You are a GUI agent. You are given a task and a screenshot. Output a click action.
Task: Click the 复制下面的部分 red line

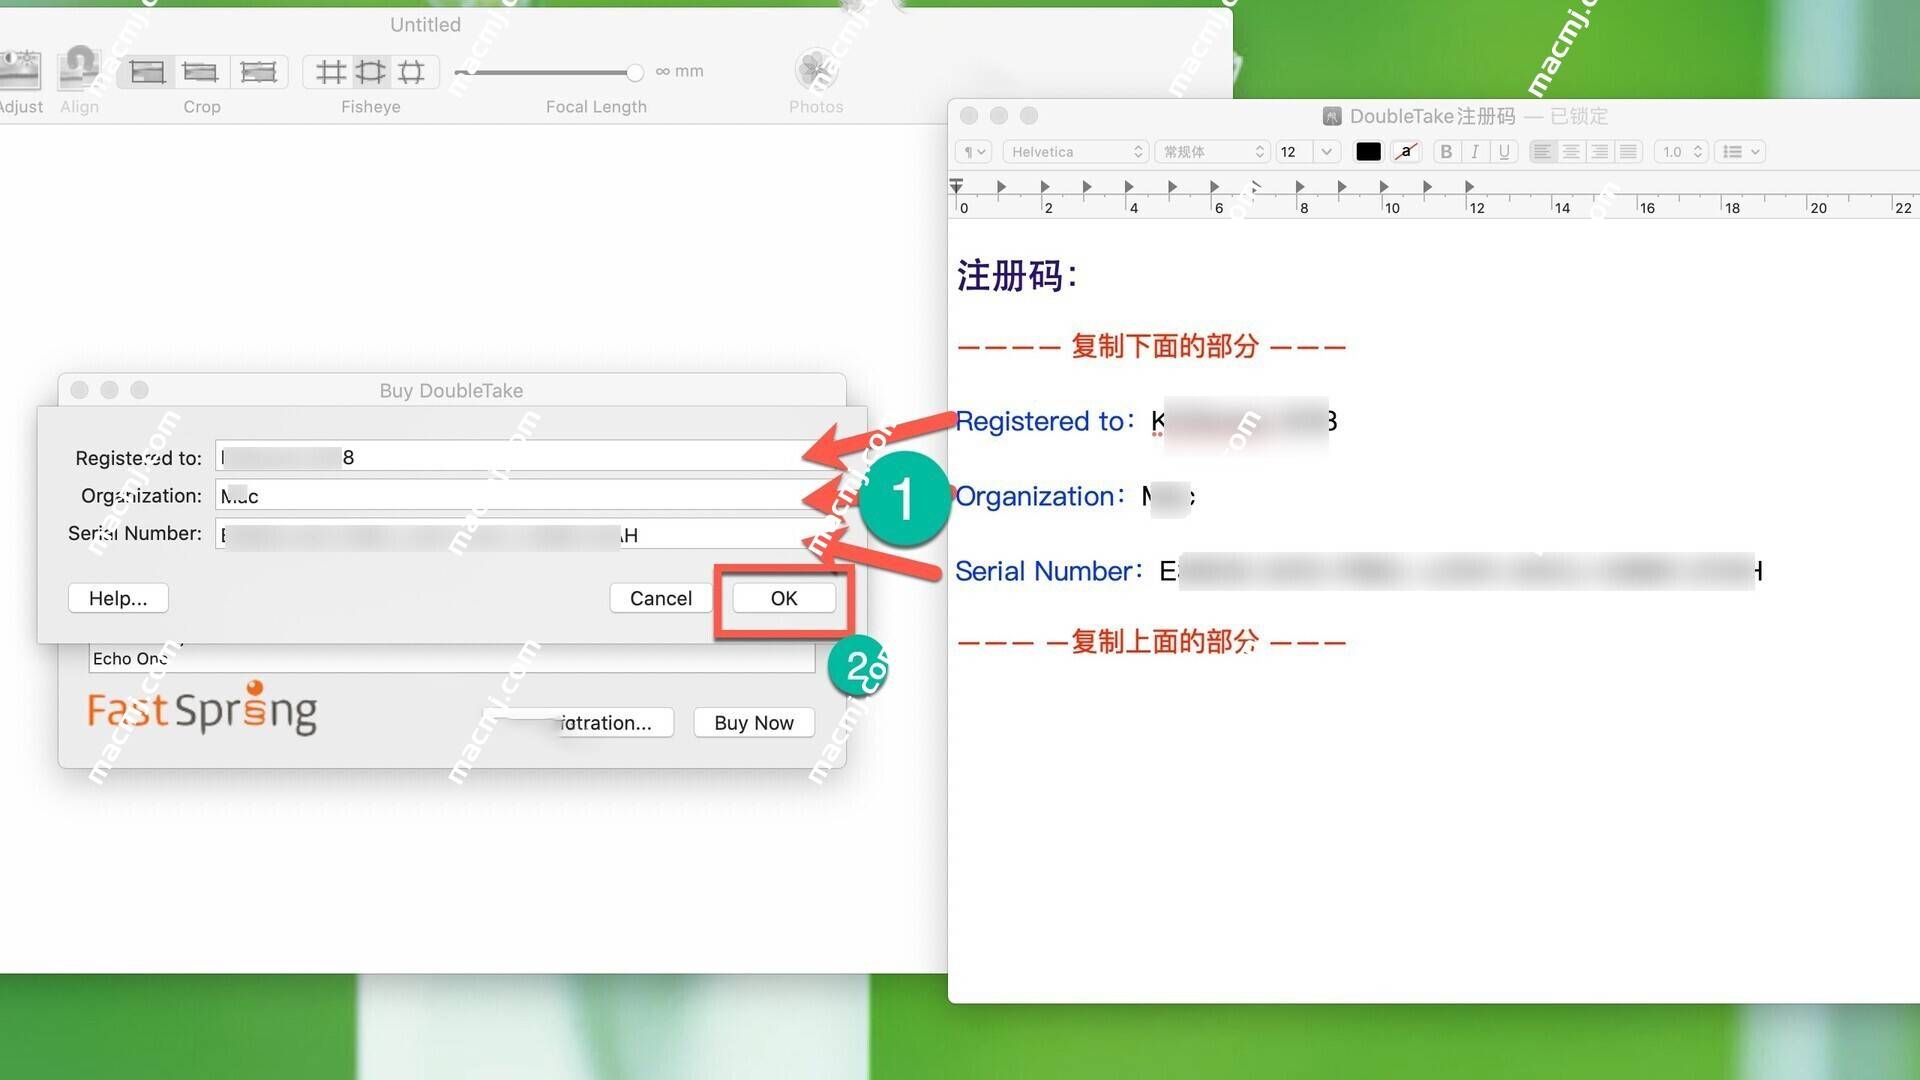click(1151, 346)
